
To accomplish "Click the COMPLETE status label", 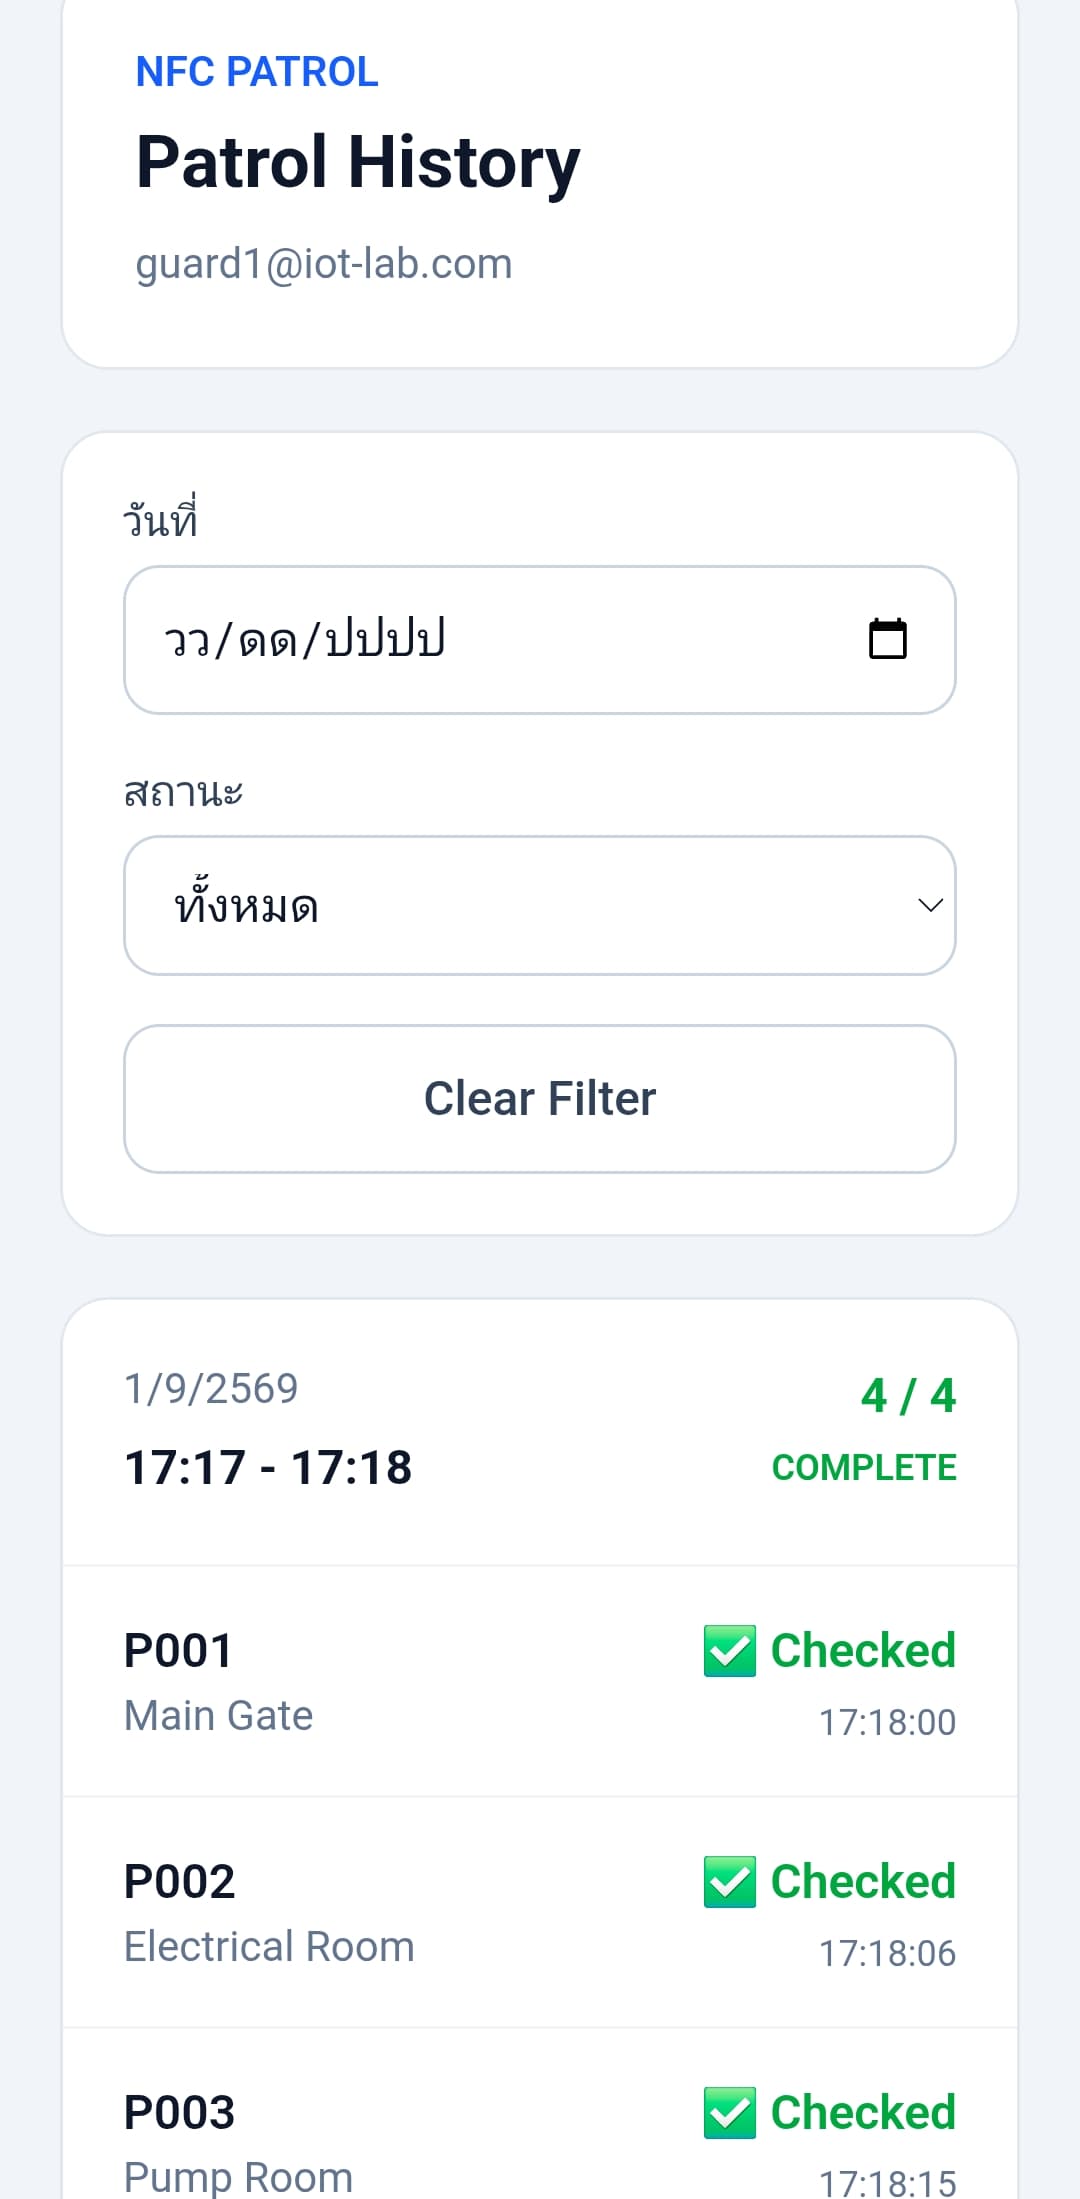I will [x=864, y=1467].
